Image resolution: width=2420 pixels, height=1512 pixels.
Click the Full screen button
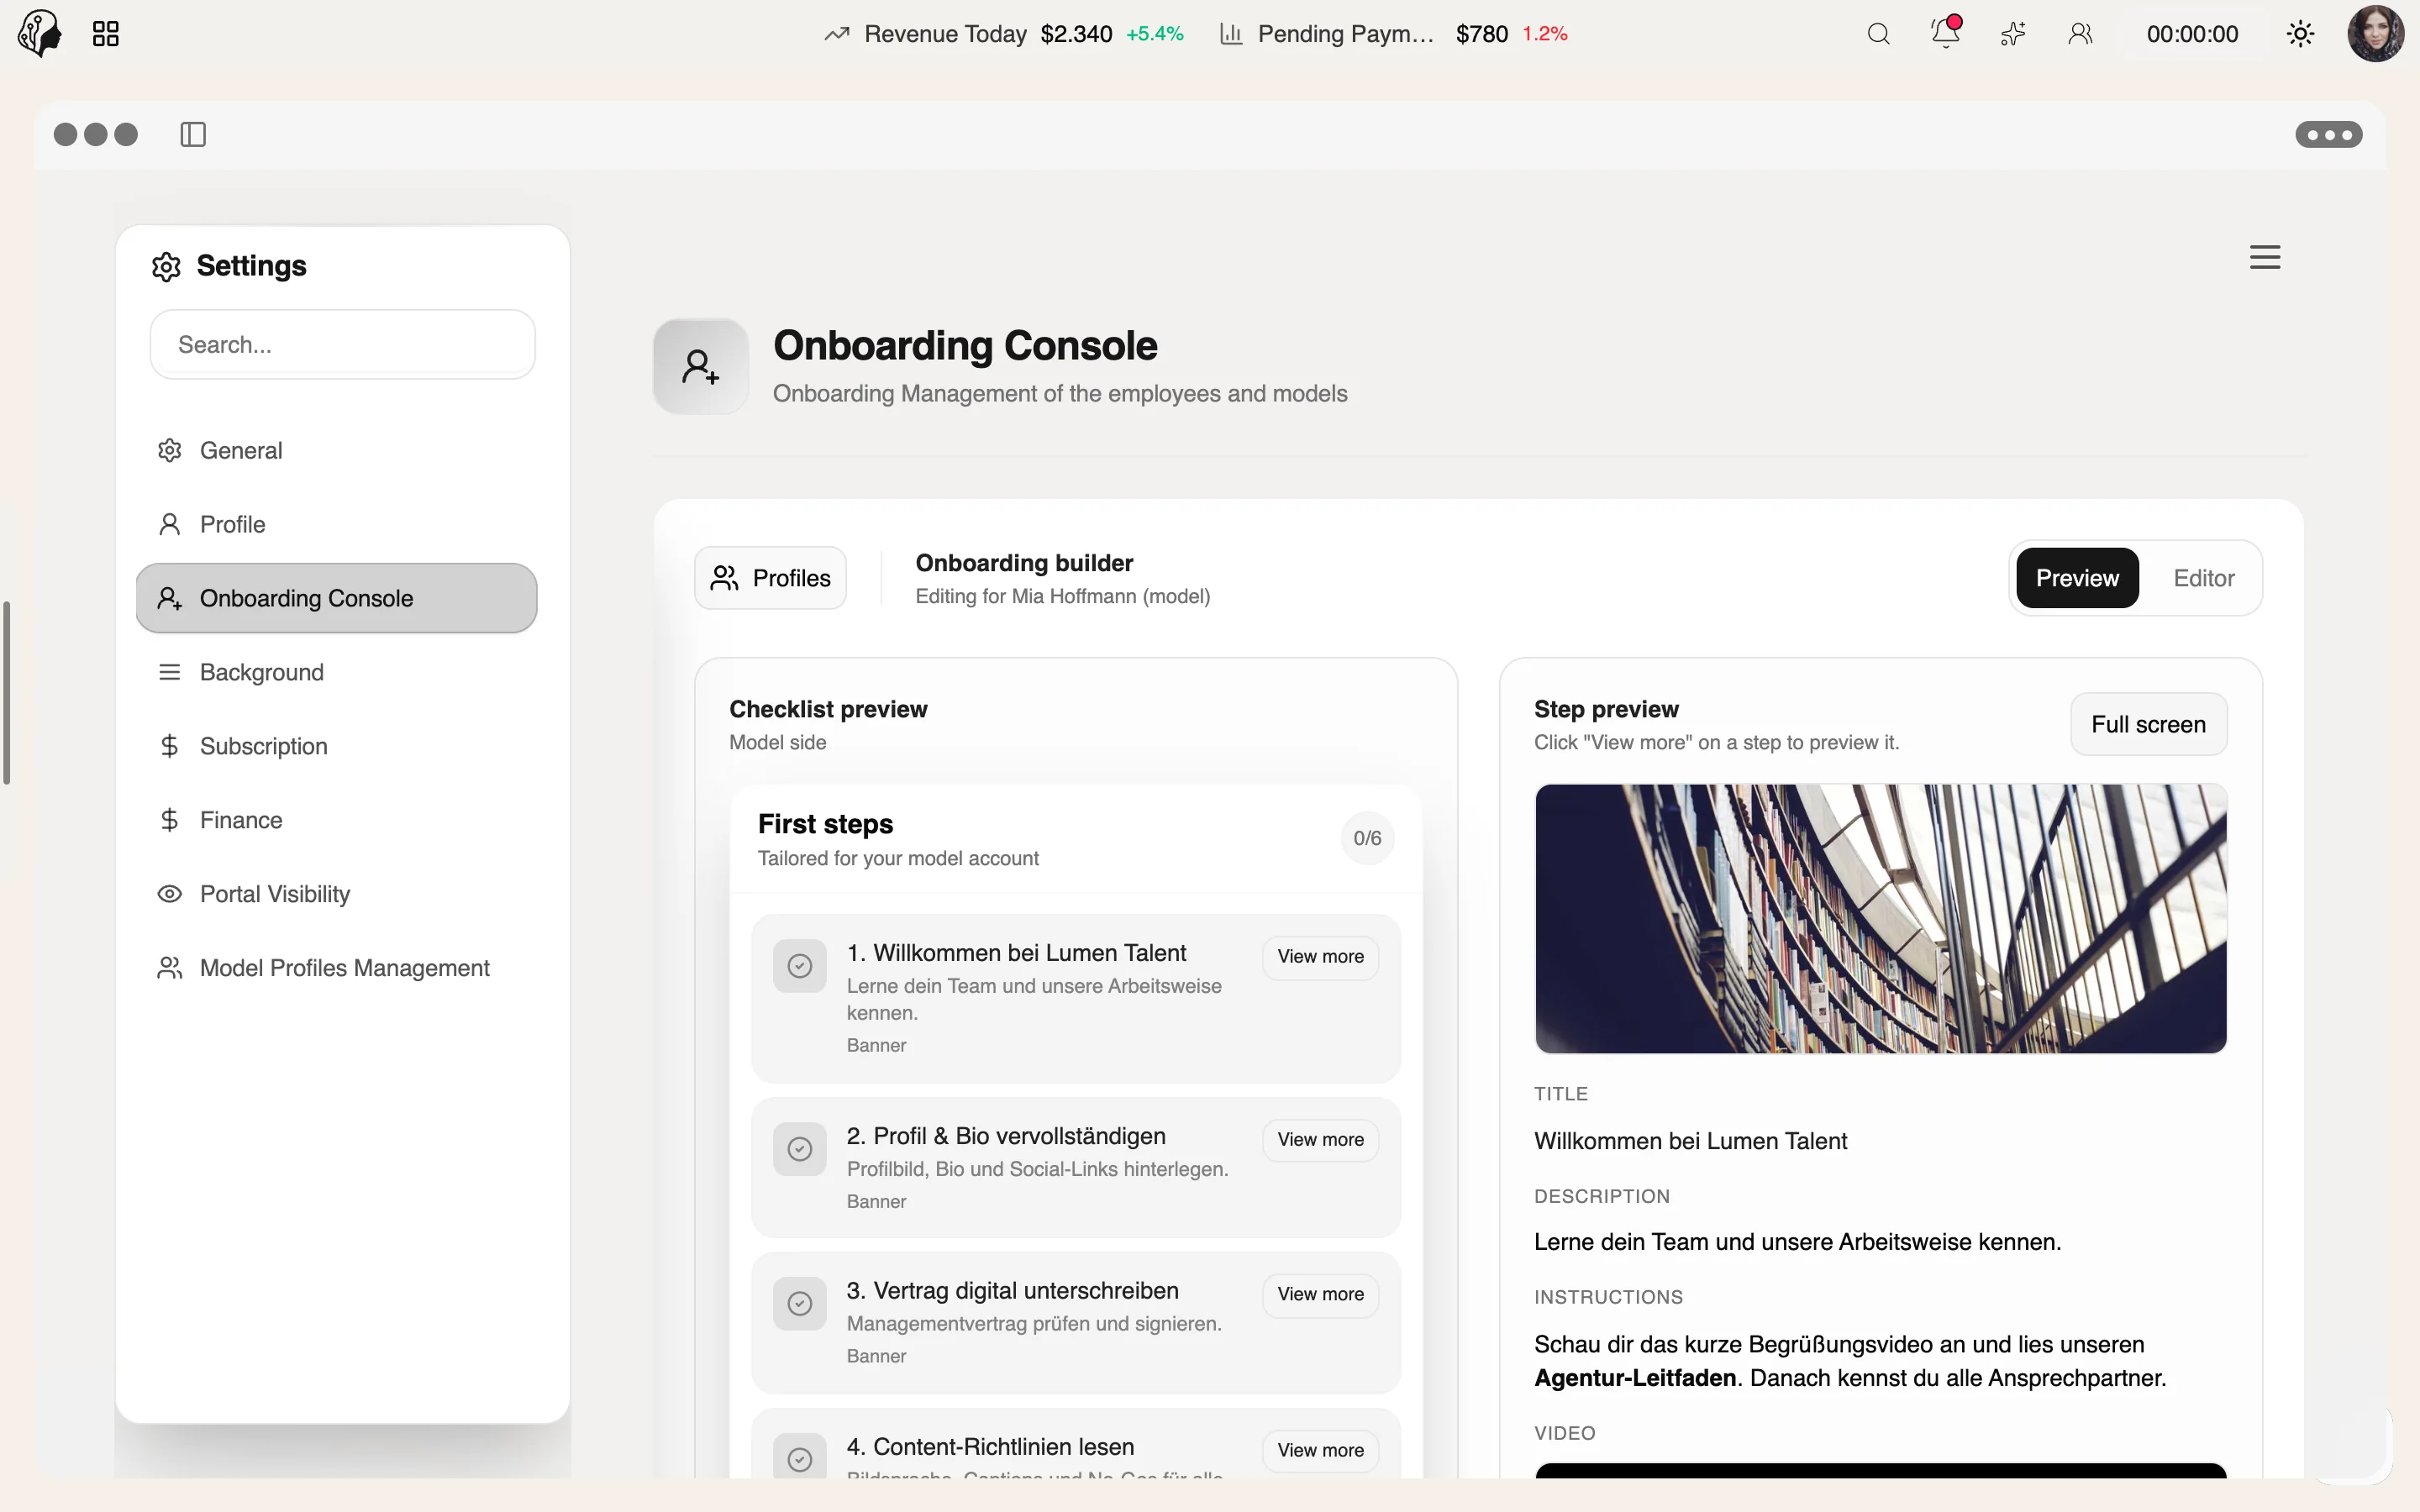(x=2148, y=724)
